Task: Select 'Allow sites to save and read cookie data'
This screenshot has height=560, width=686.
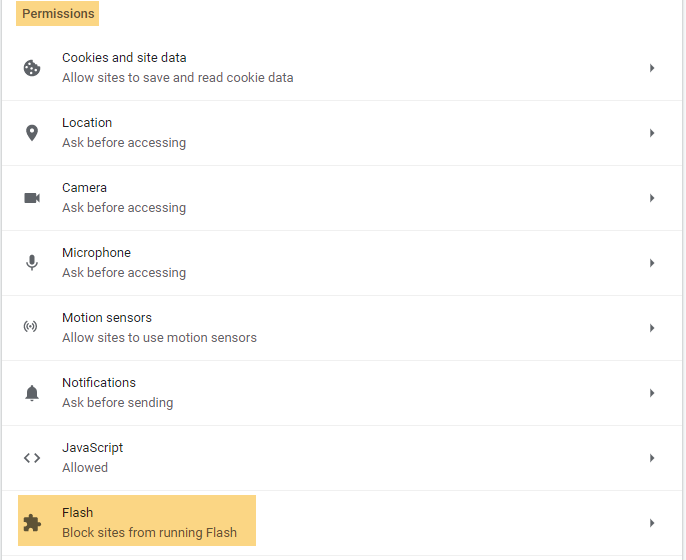Action: pos(177,78)
